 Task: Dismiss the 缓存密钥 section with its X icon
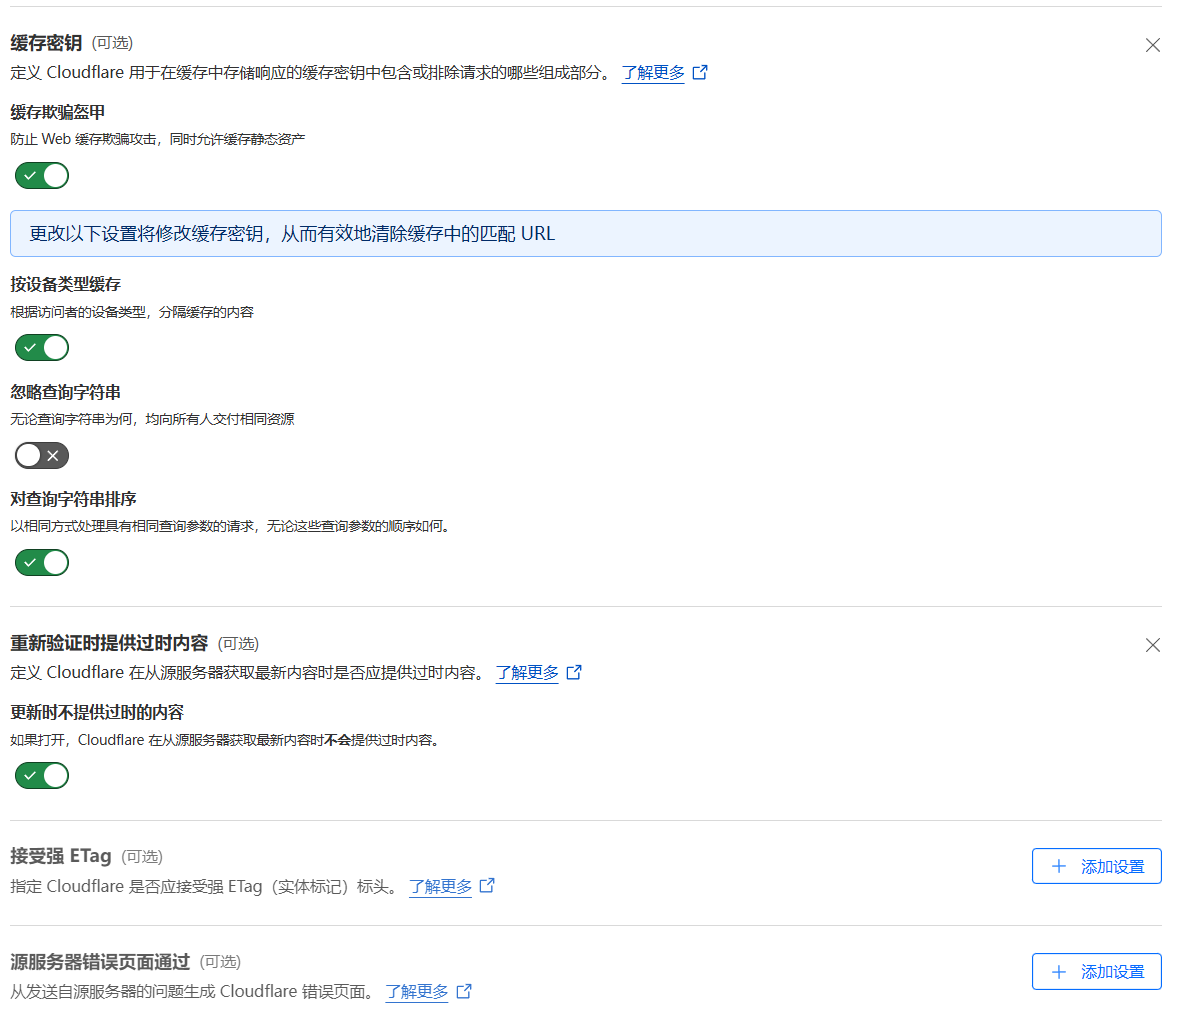point(1152,45)
